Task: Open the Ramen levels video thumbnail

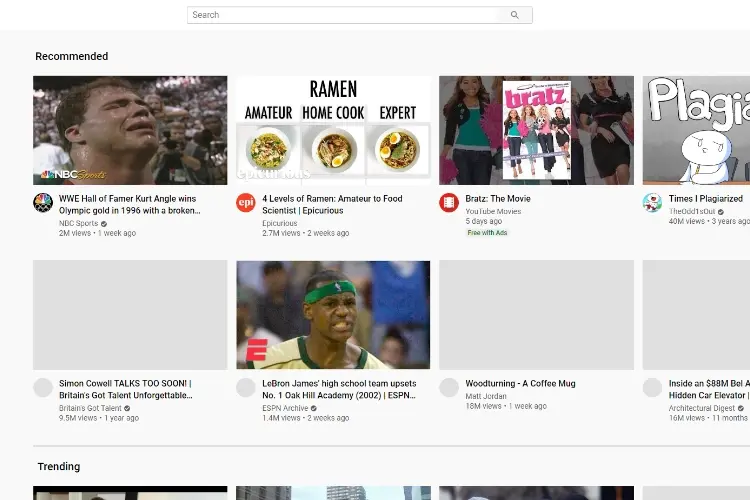Action: coord(333,130)
